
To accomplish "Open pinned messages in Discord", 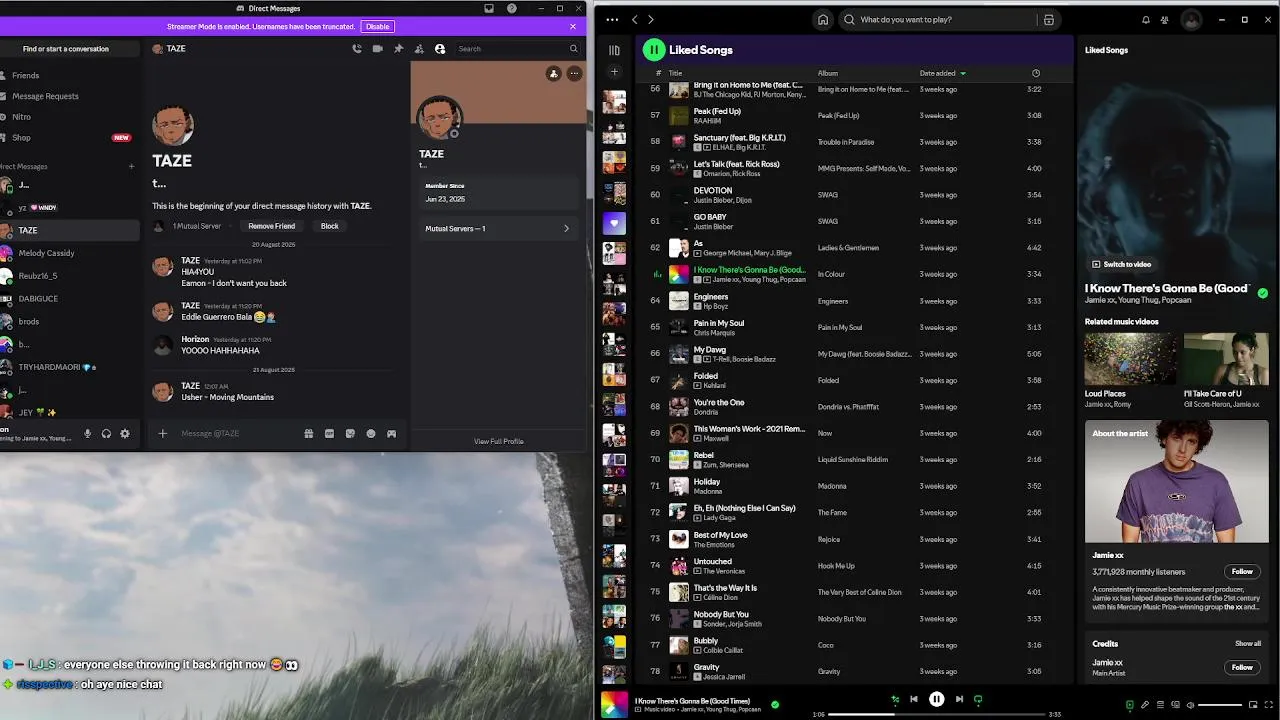I will point(398,48).
